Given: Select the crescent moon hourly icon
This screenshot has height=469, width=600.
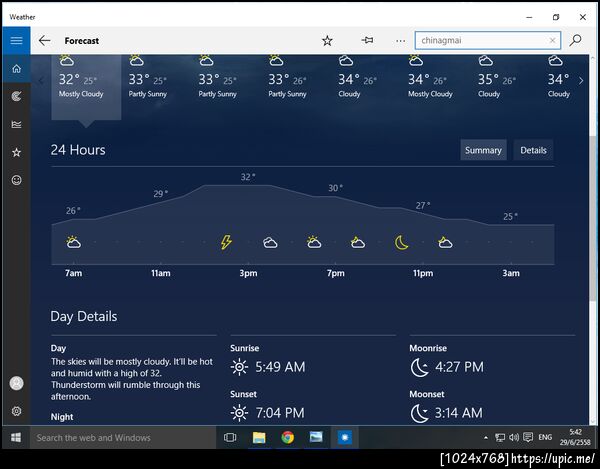Looking at the screenshot, I should point(401,243).
